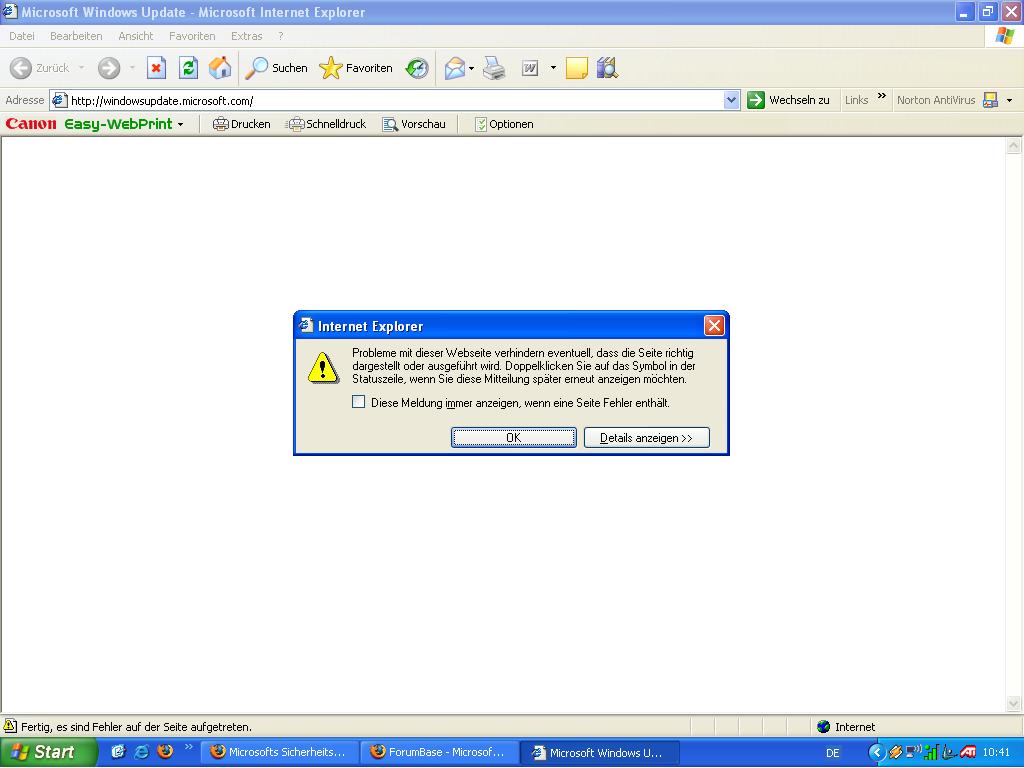
Task: Click the Zurück back arrow button
Action: pyautogui.click(x=39, y=68)
